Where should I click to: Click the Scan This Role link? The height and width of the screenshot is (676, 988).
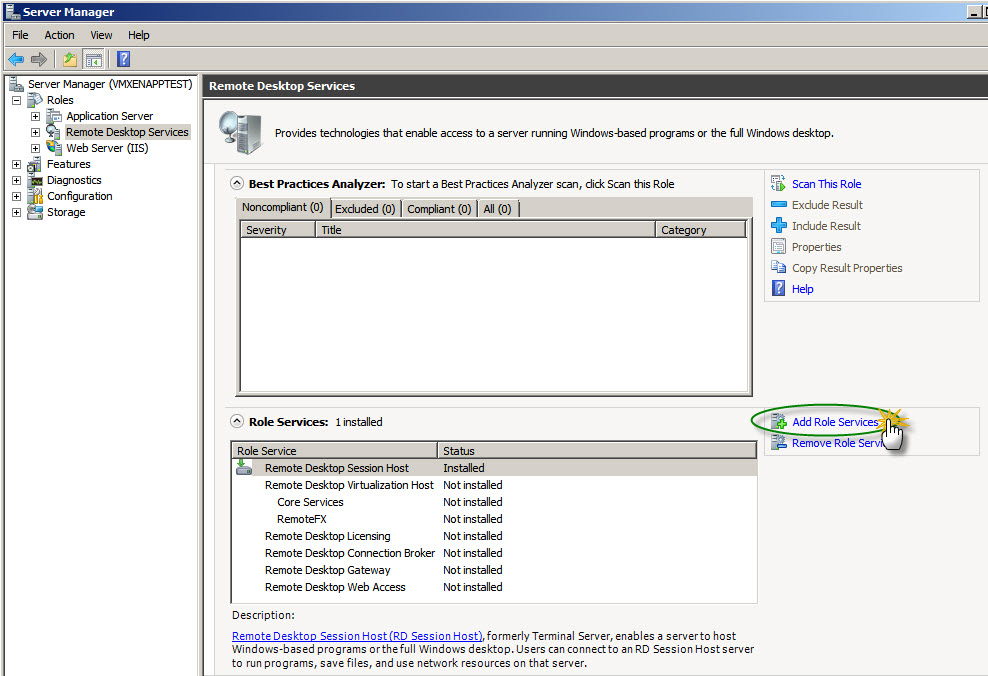coord(826,184)
